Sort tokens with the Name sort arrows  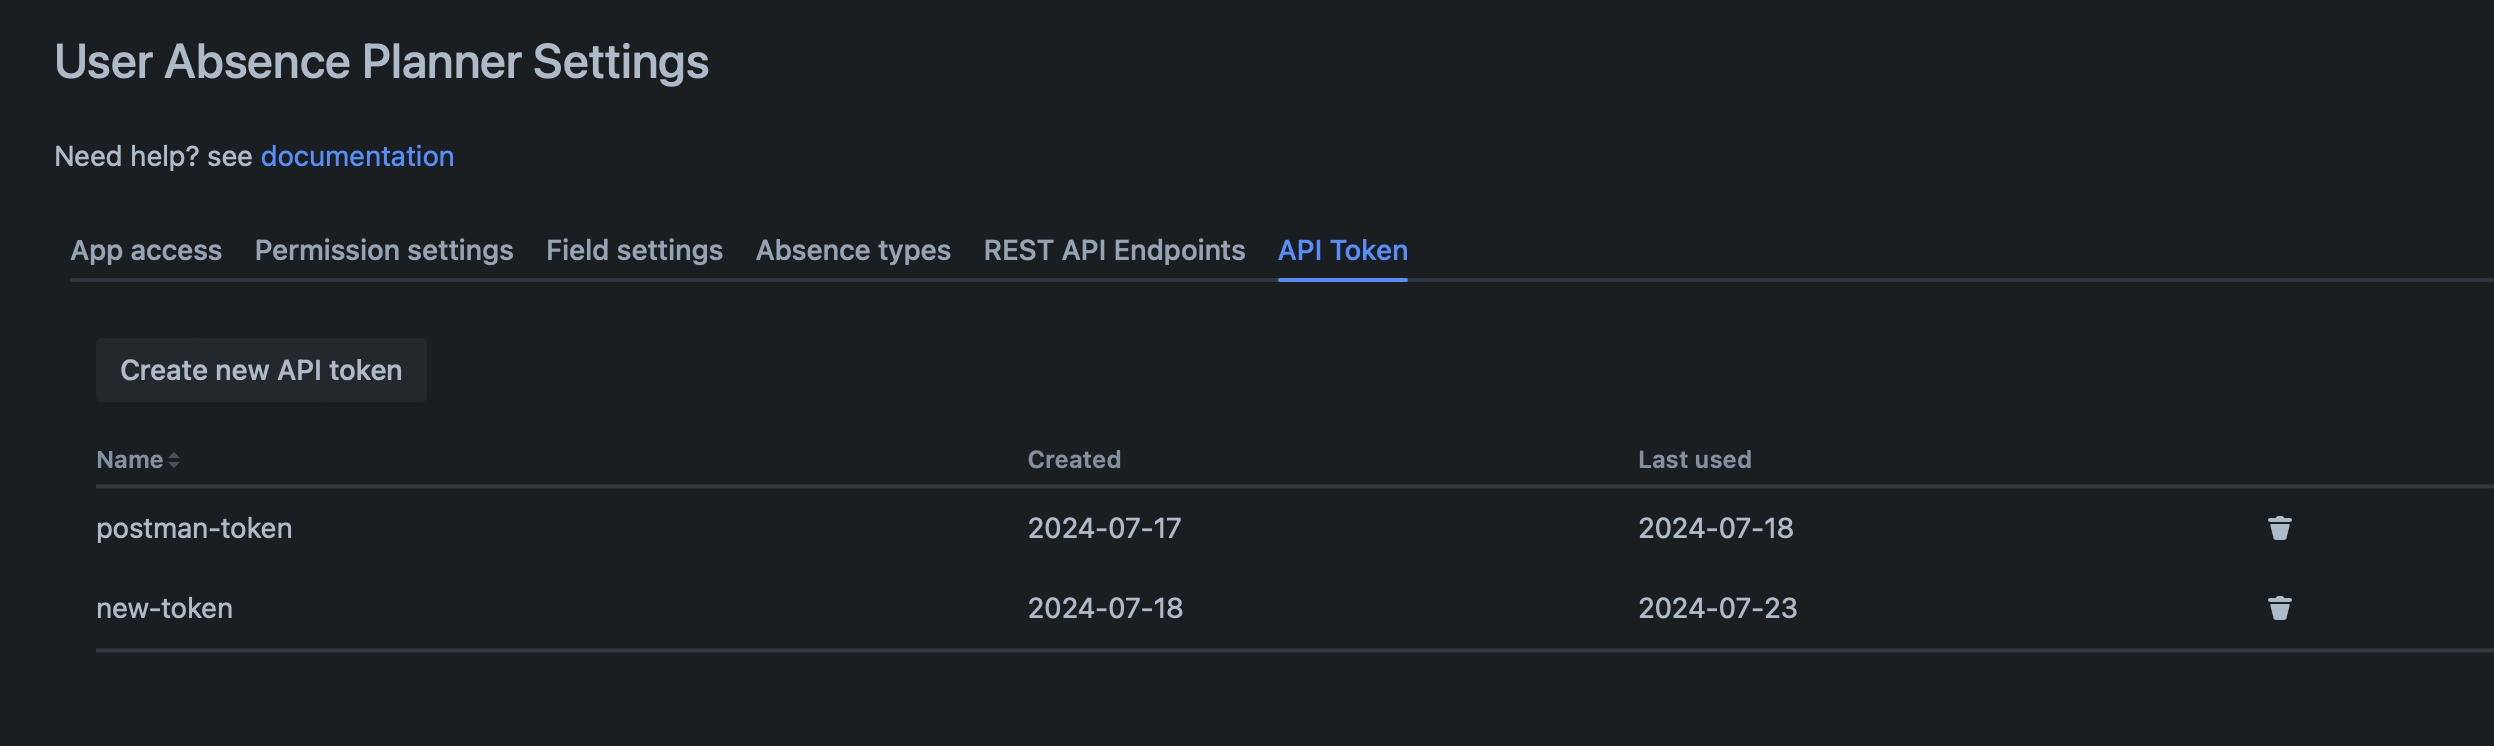click(174, 460)
